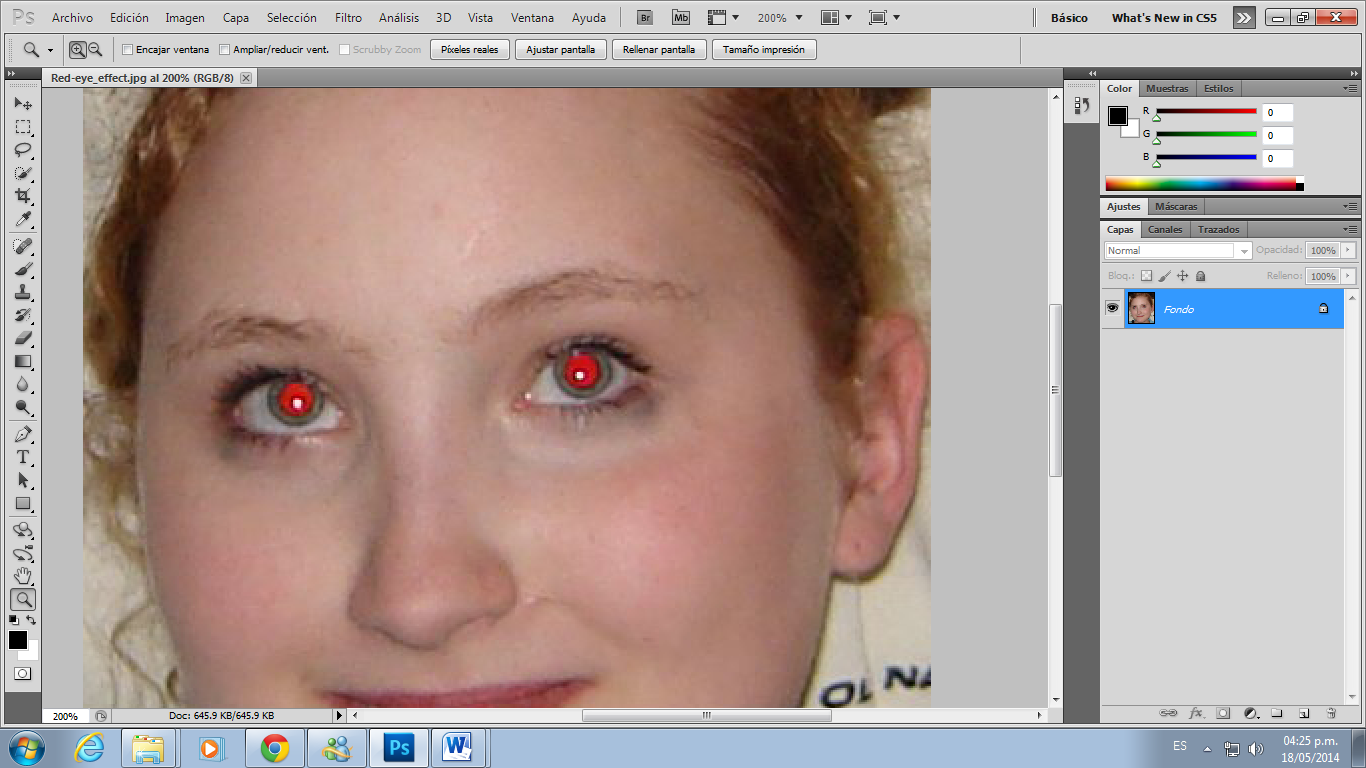This screenshot has height=768, width=1366.
Task: Enable Encajar ventana checkbox
Action: (x=127, y=49)
